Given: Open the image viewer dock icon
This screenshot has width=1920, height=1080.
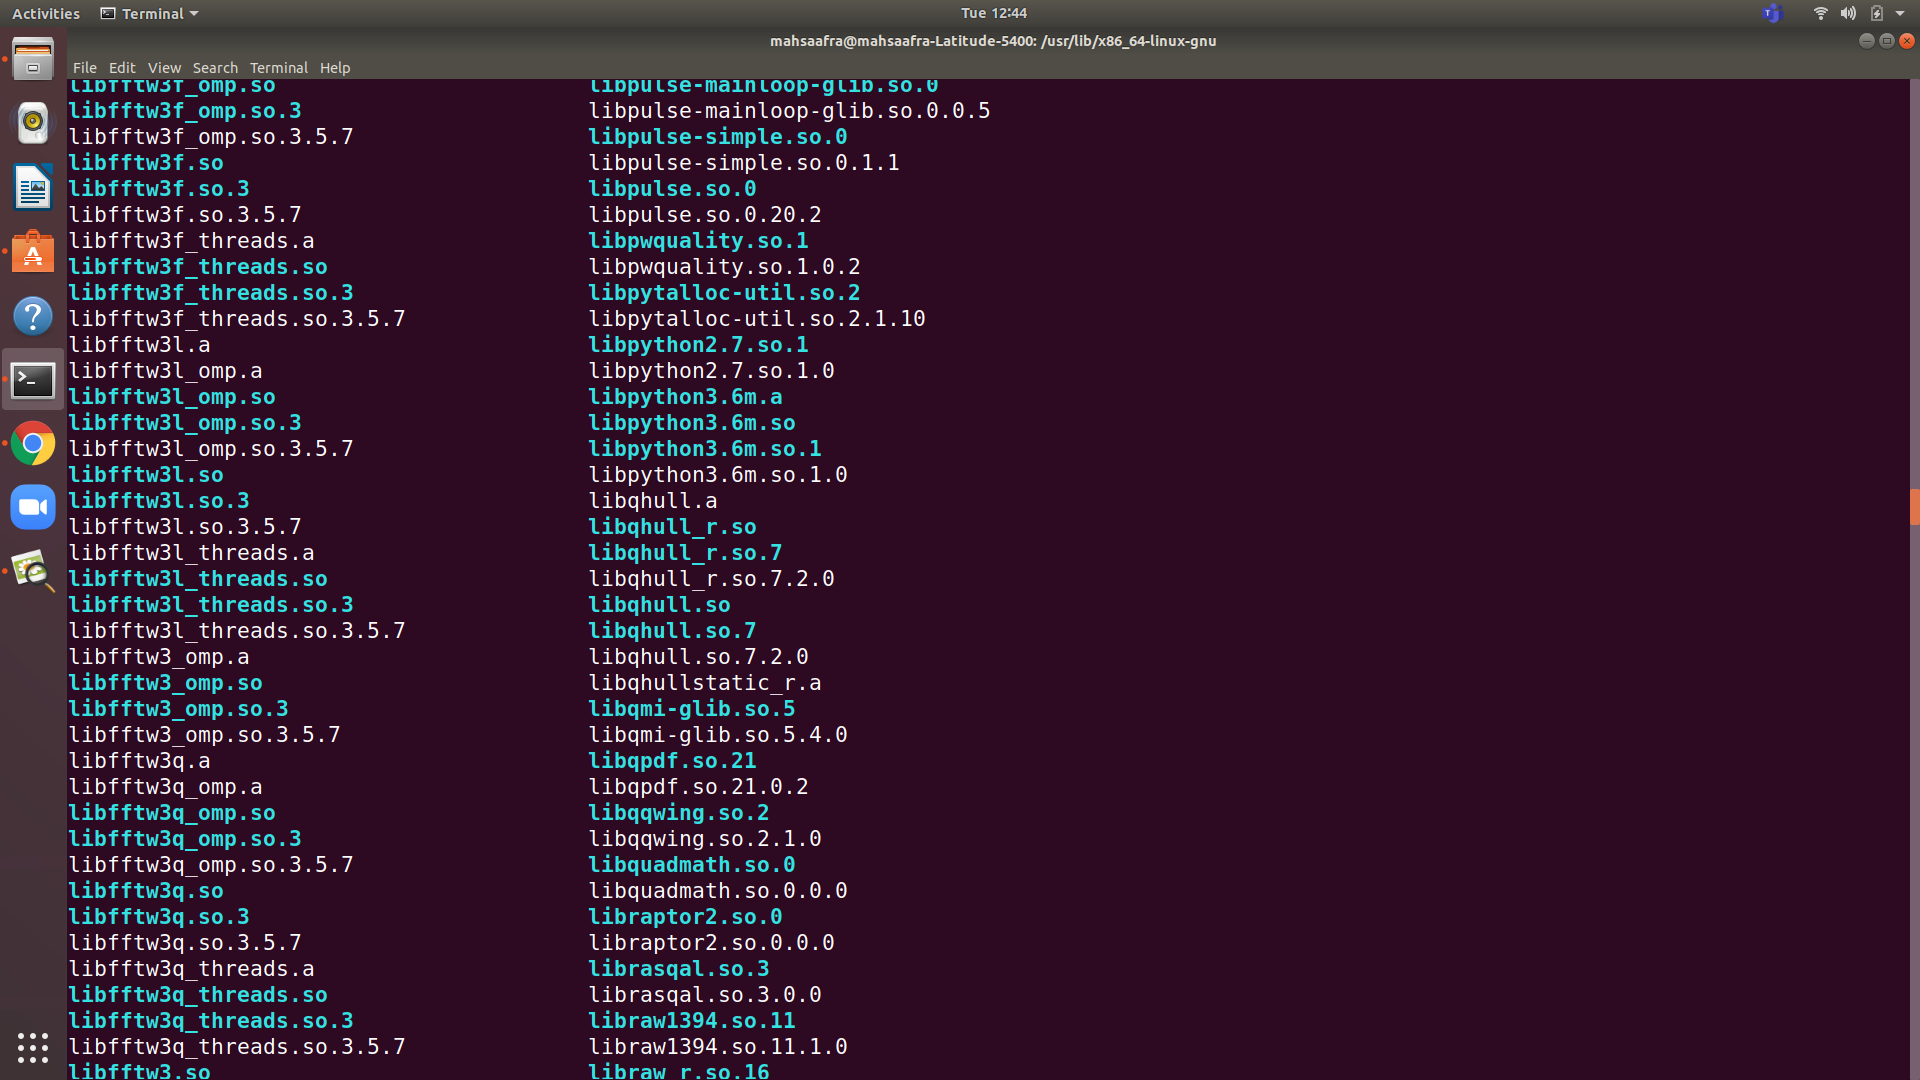Looking at the screenshot, I should coord(32,572).
